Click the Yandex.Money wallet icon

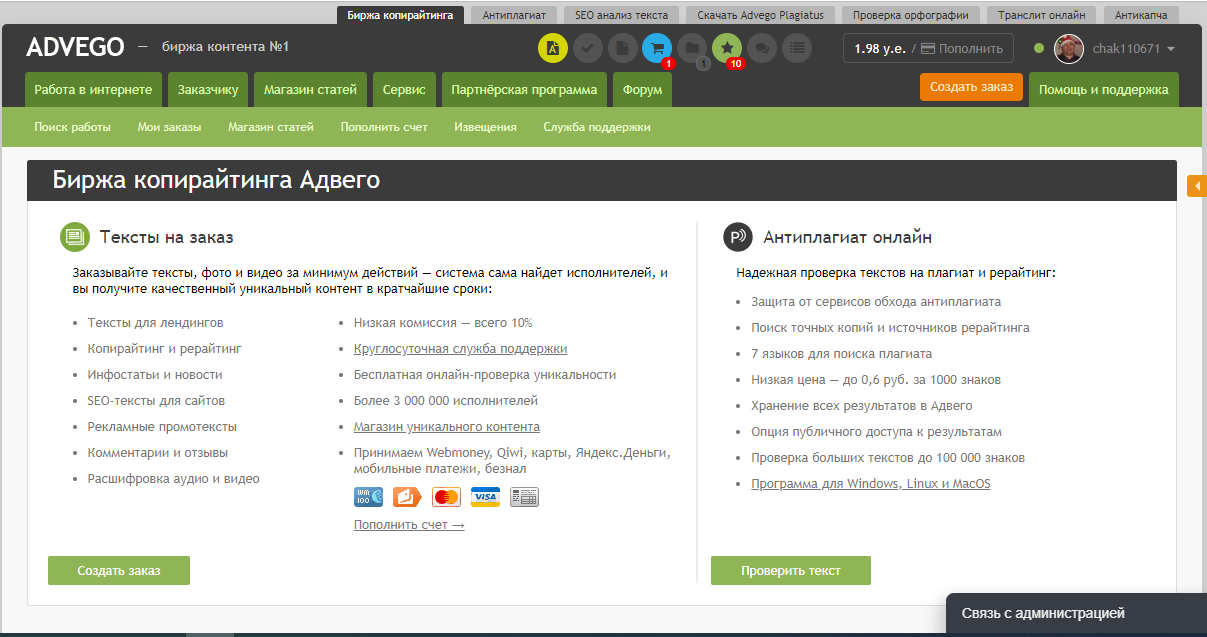(407, 497)
